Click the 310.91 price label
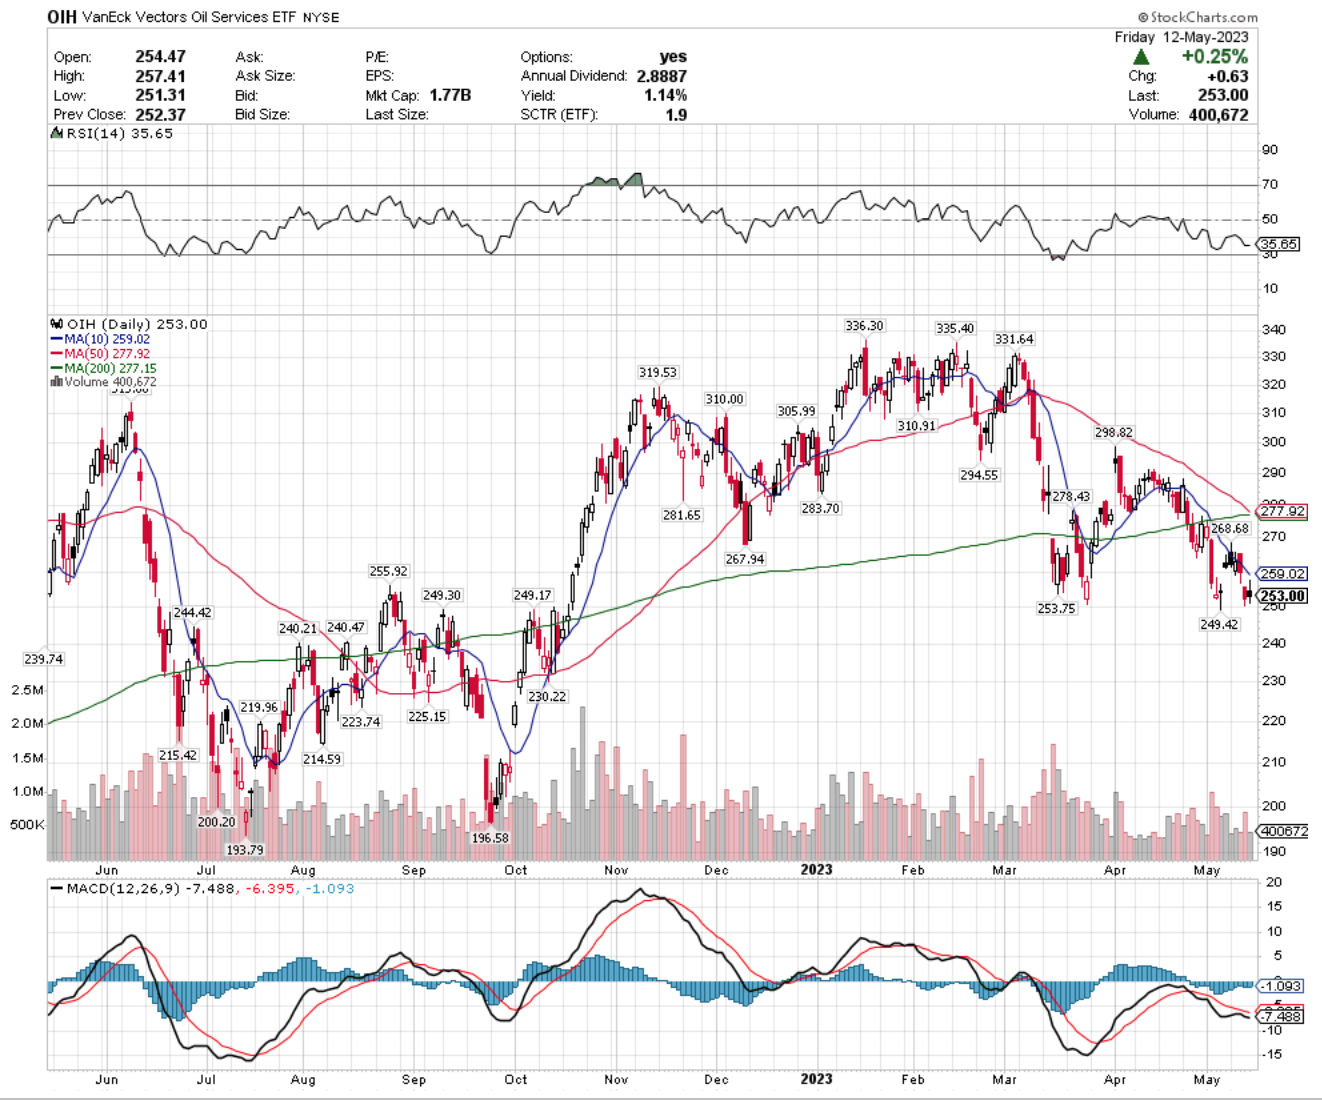Image resolution: width=1322 pixels, height=1100 pixels. [x=916, y=426]
